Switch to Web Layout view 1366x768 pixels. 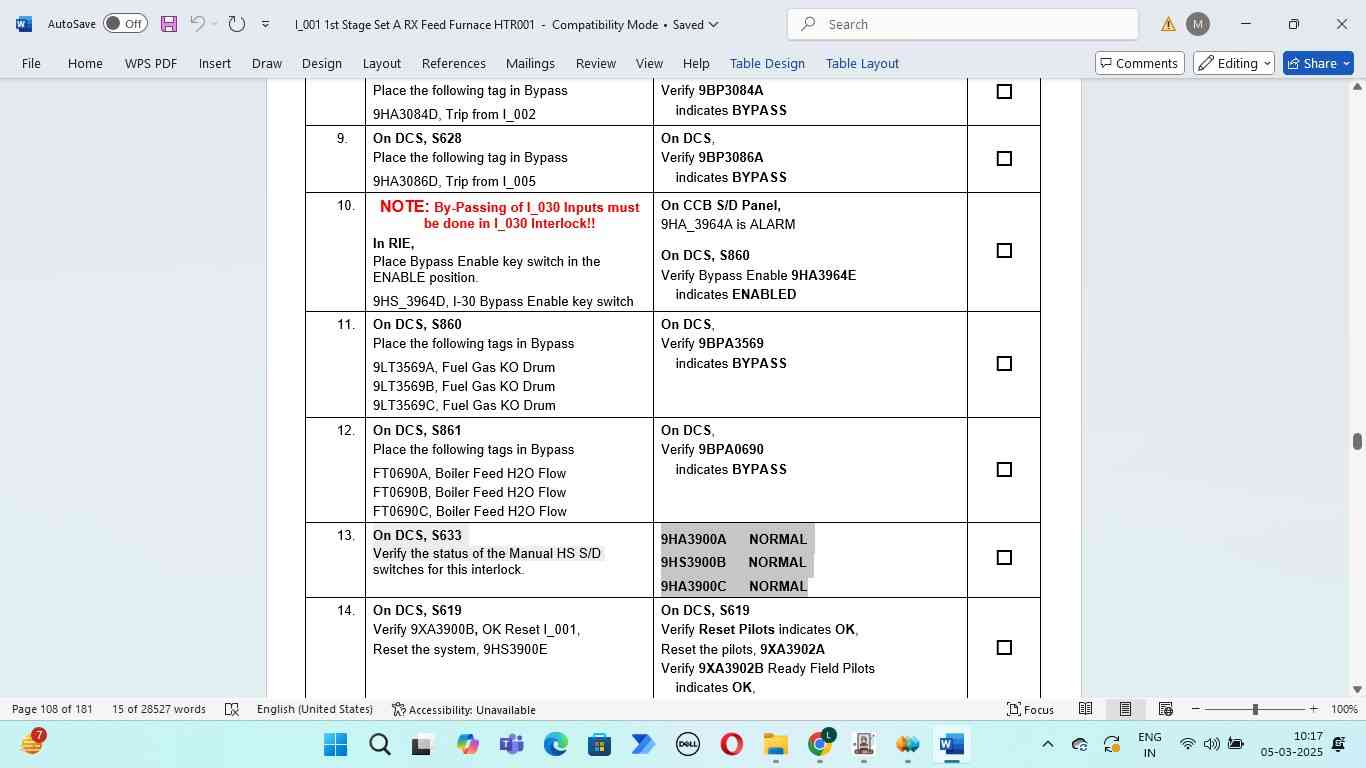coord(1165,709)
